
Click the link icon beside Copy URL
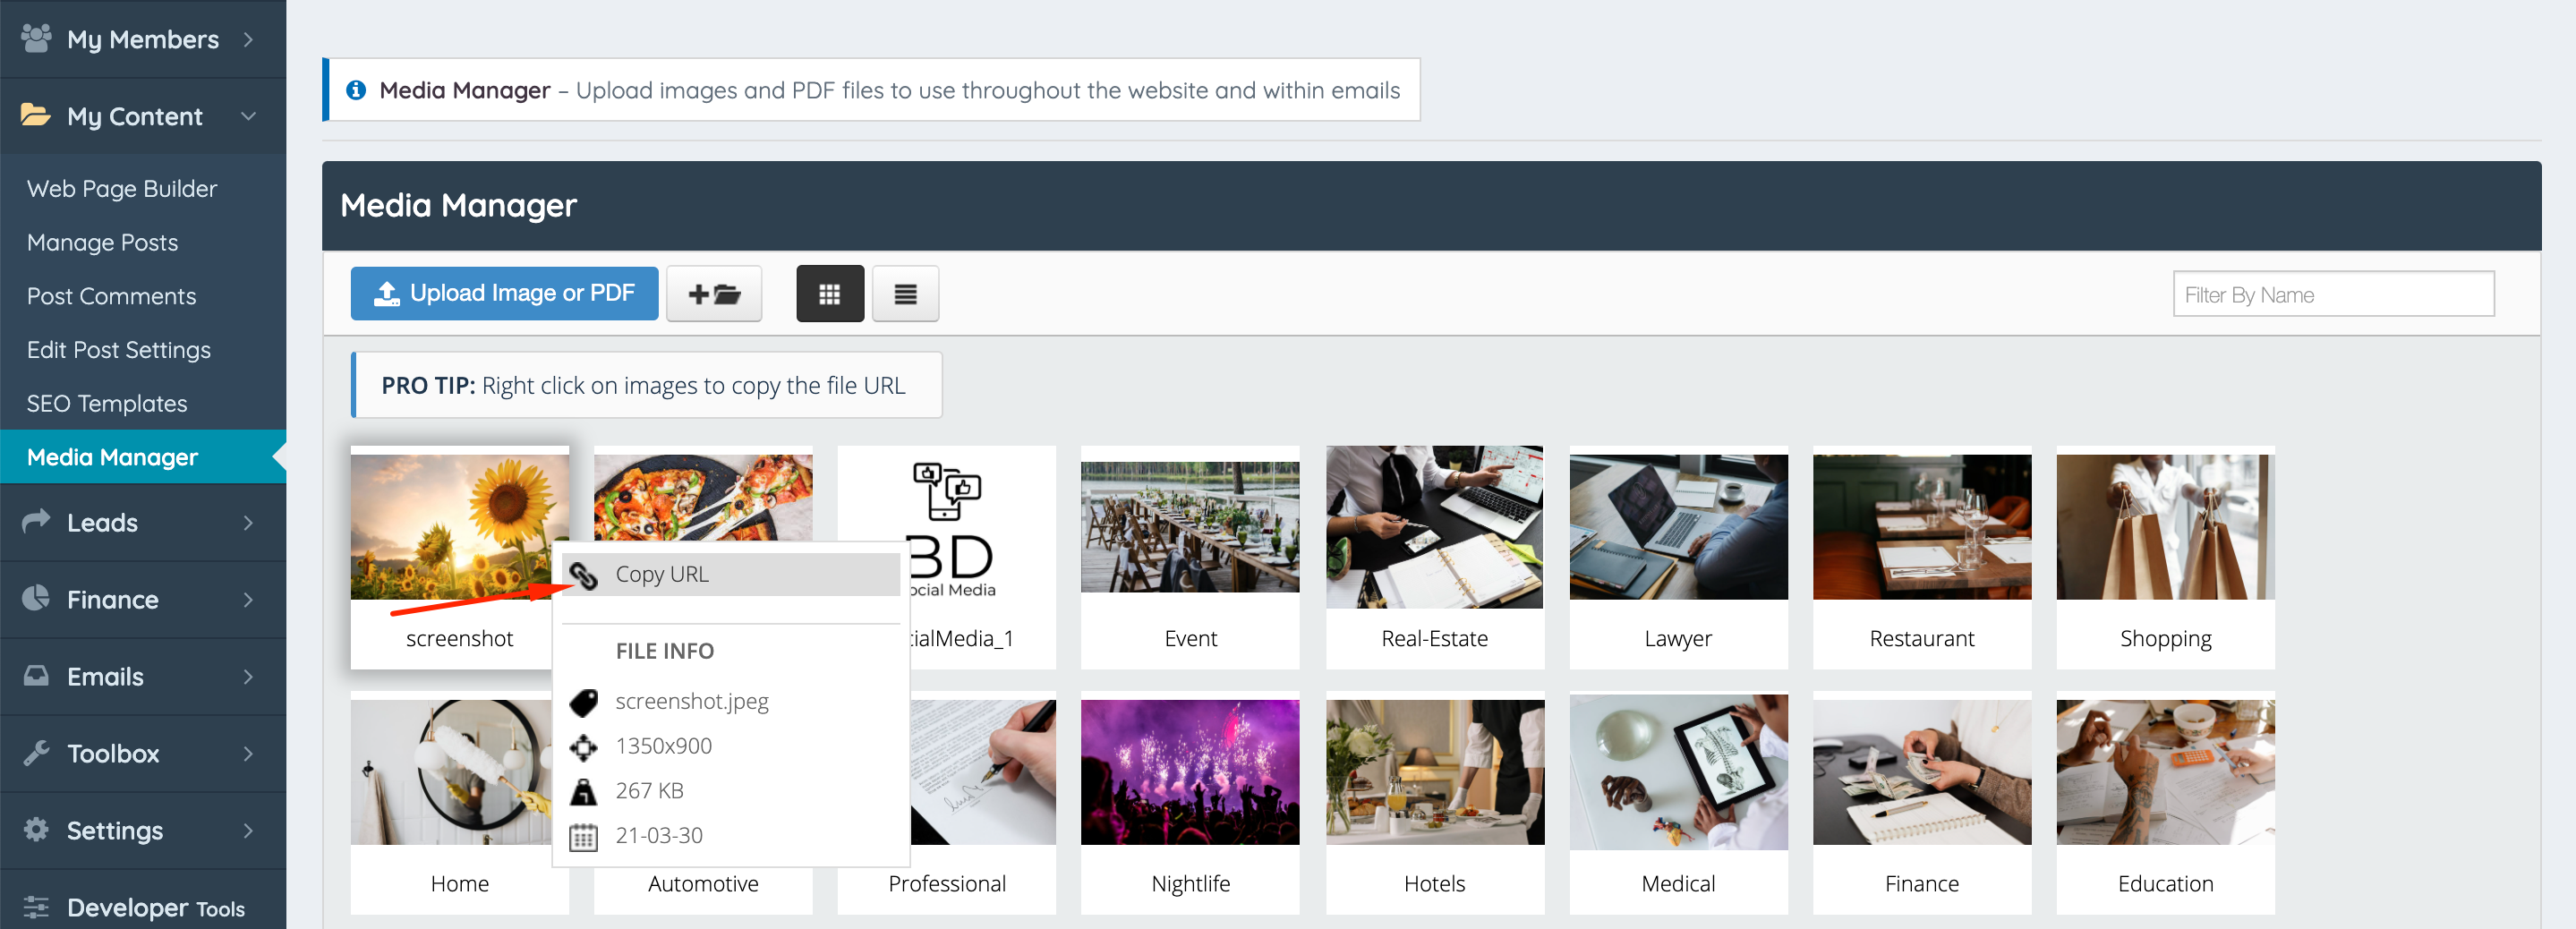583,575
